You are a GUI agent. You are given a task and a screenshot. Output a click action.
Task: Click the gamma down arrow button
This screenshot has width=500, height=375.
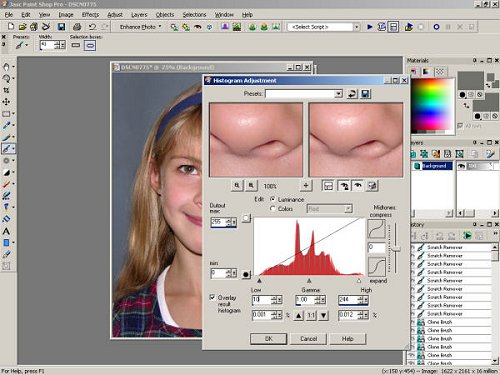point(323,315)
